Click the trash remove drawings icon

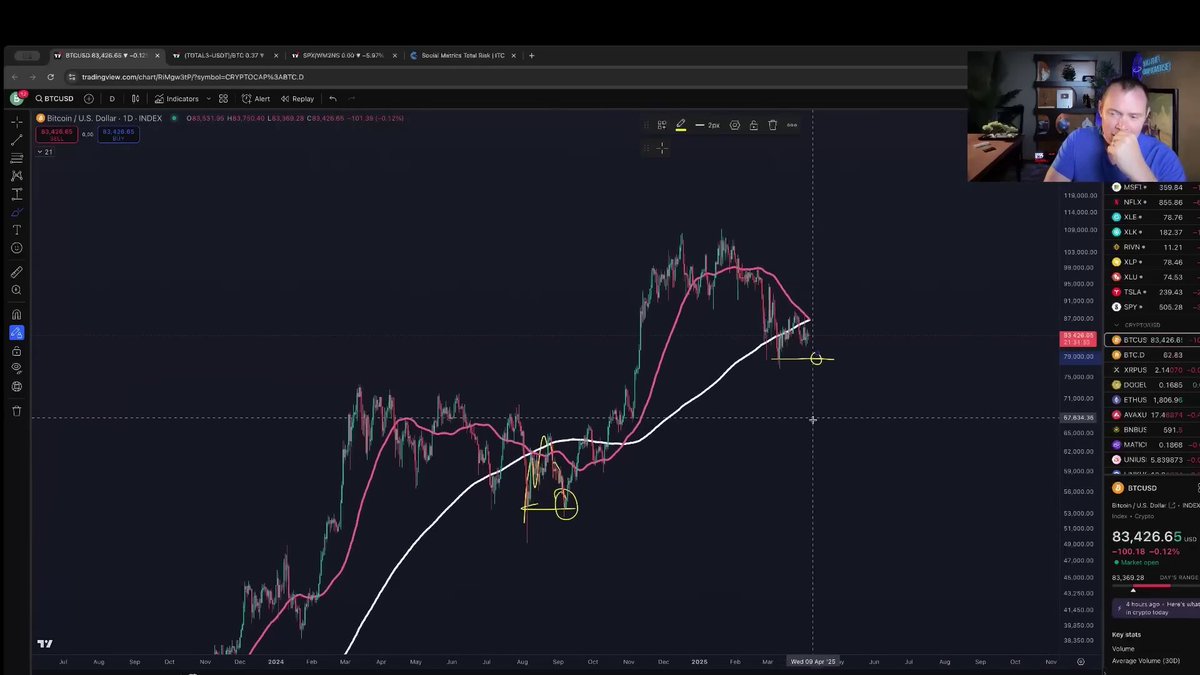point(17,411)
